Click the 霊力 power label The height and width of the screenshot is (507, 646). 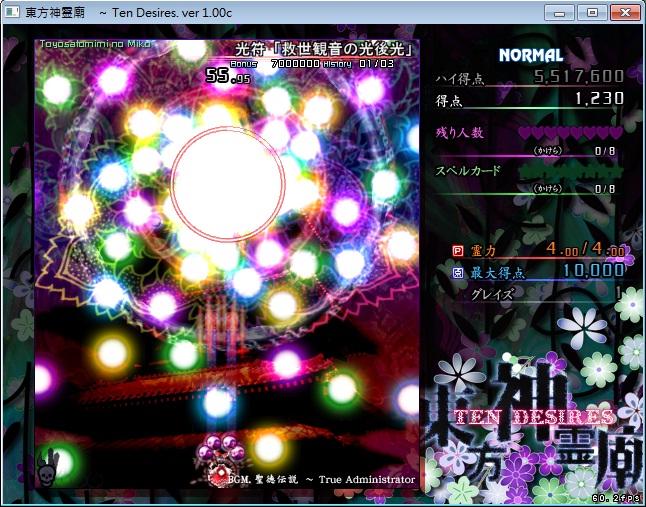point(482,250)
